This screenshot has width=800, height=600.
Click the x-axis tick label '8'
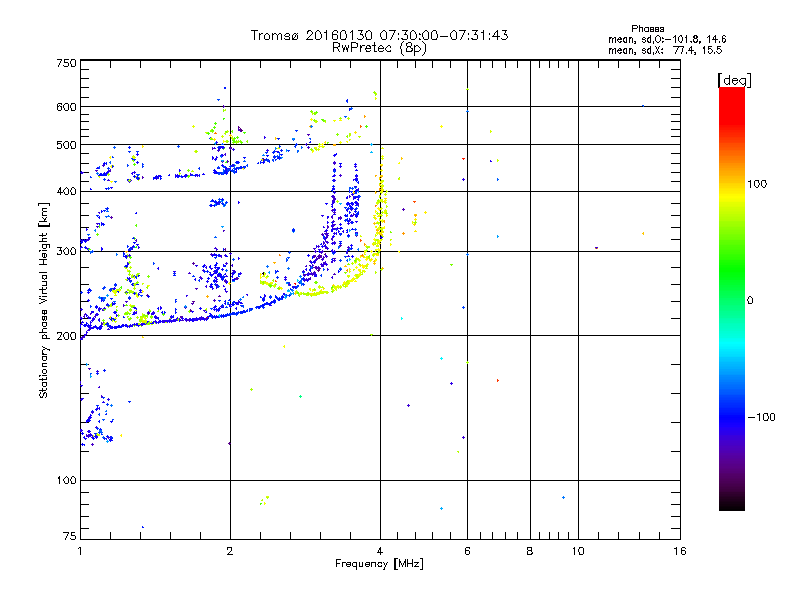(530, 551)
